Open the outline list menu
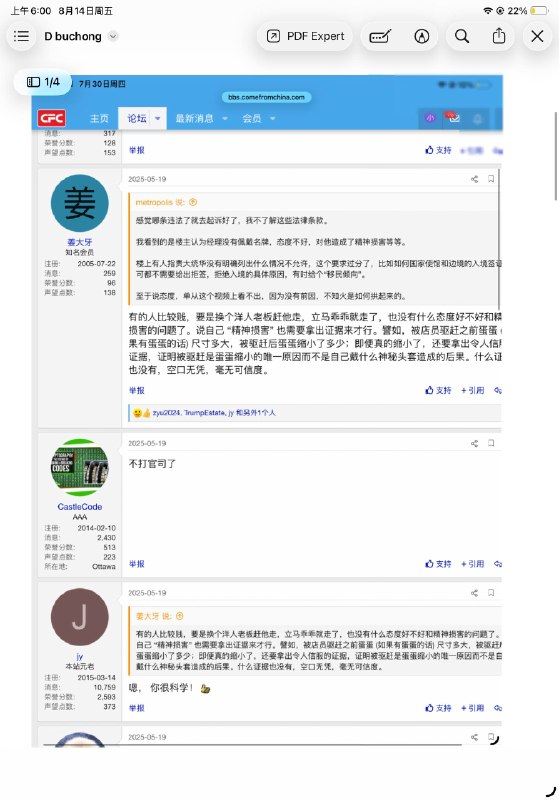 point(21,36)
